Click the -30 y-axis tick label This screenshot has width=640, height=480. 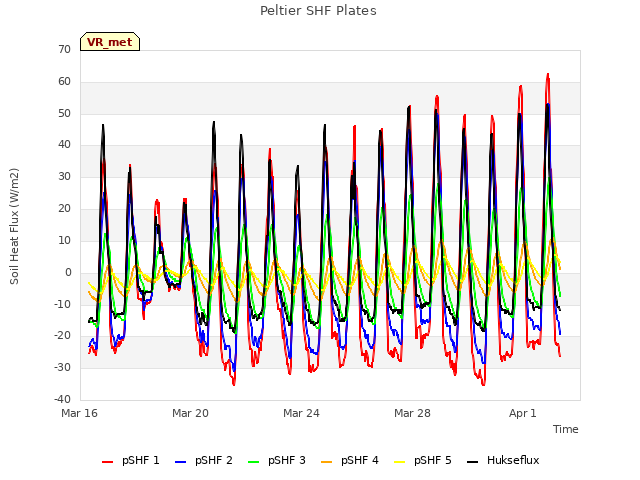coord(63,367)
